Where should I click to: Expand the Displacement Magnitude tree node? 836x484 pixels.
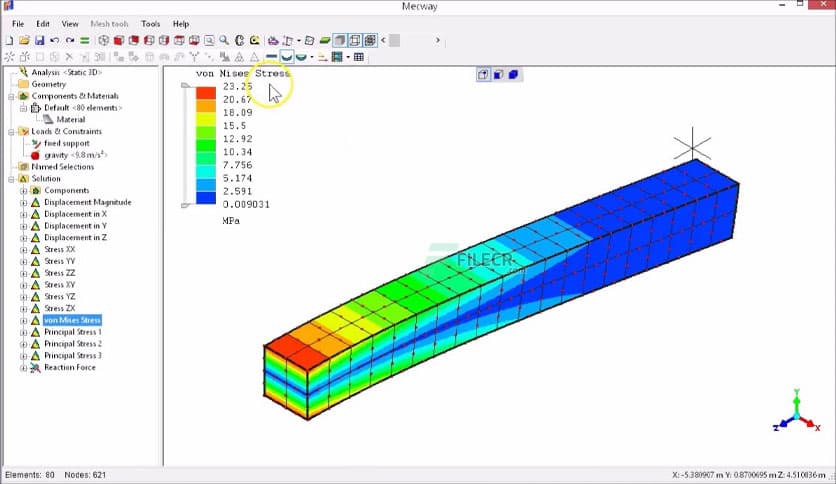(x=23, y=202)
